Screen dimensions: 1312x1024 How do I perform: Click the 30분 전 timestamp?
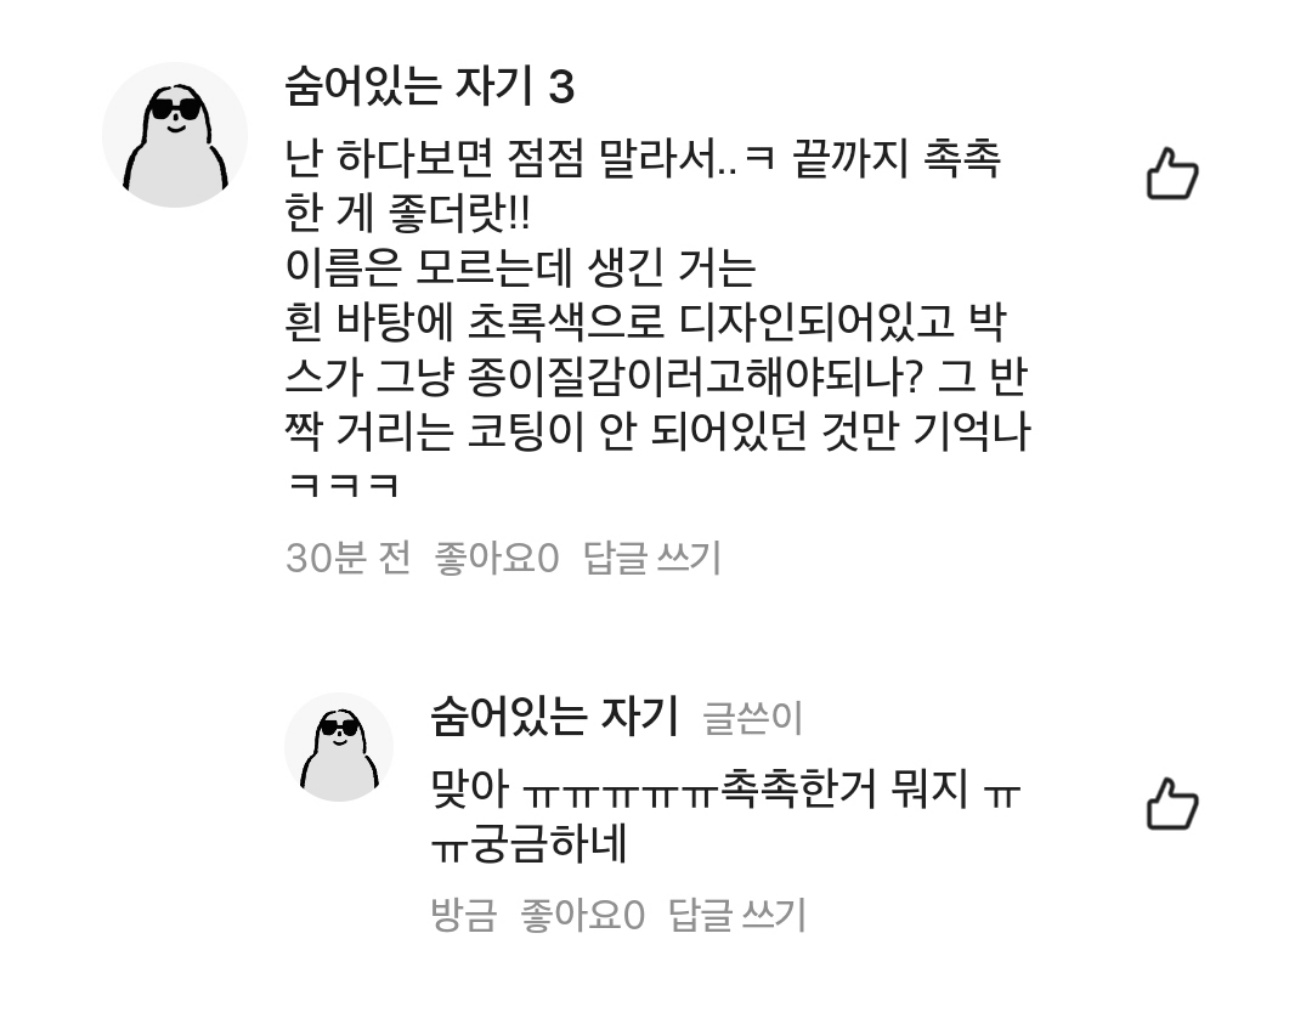pyautogui.click(x=348, y=557)
